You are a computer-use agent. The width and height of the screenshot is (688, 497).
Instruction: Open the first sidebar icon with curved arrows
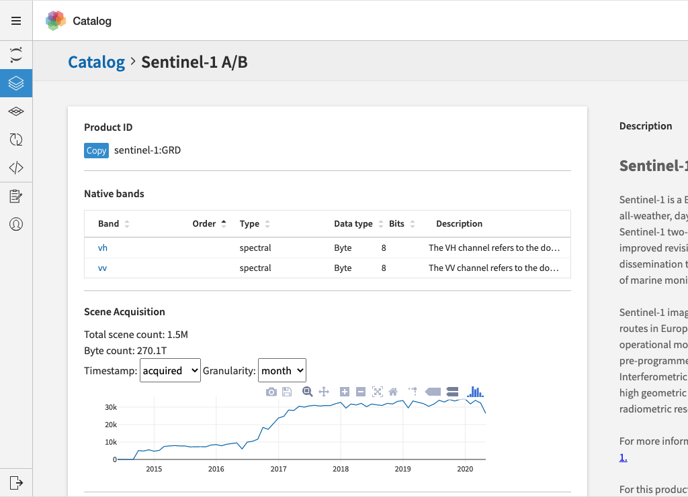click(16, 55)
